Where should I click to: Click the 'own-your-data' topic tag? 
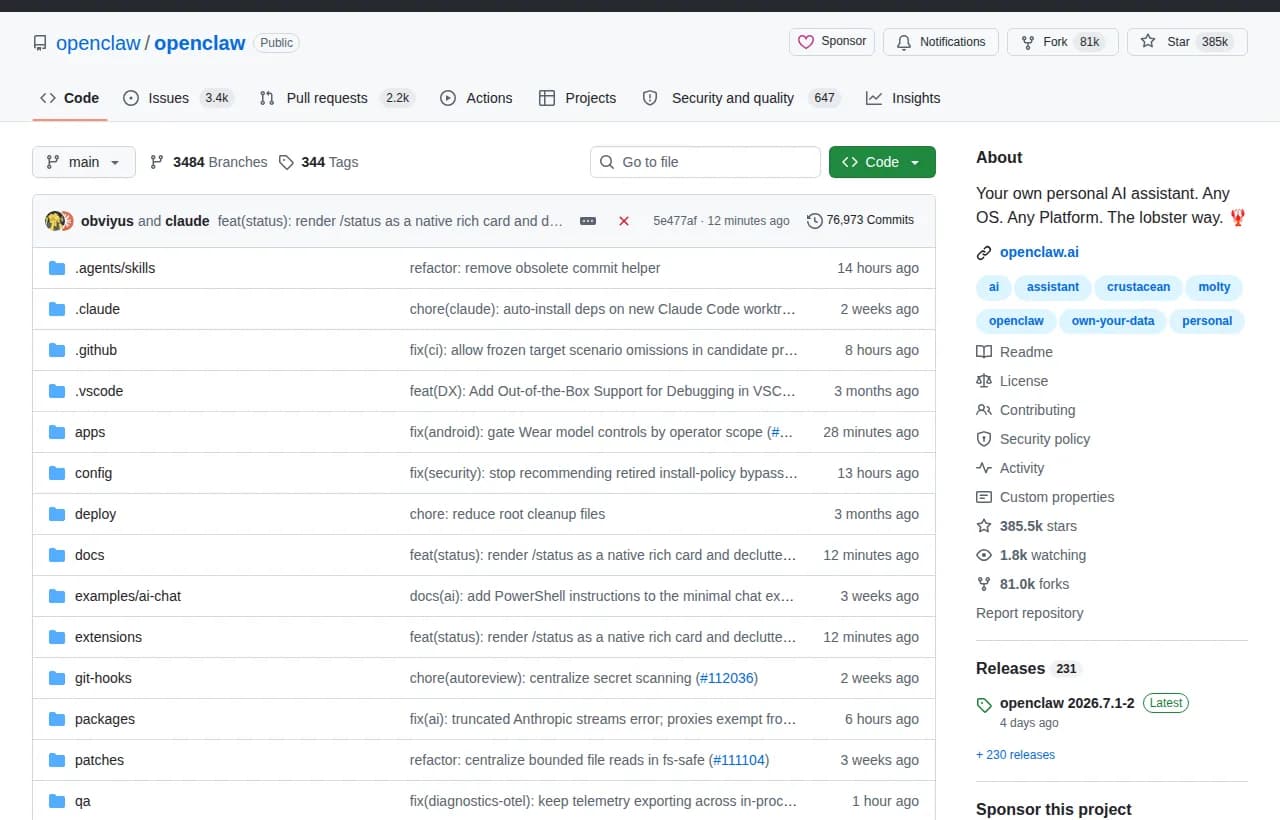(x=1113, y=321)
